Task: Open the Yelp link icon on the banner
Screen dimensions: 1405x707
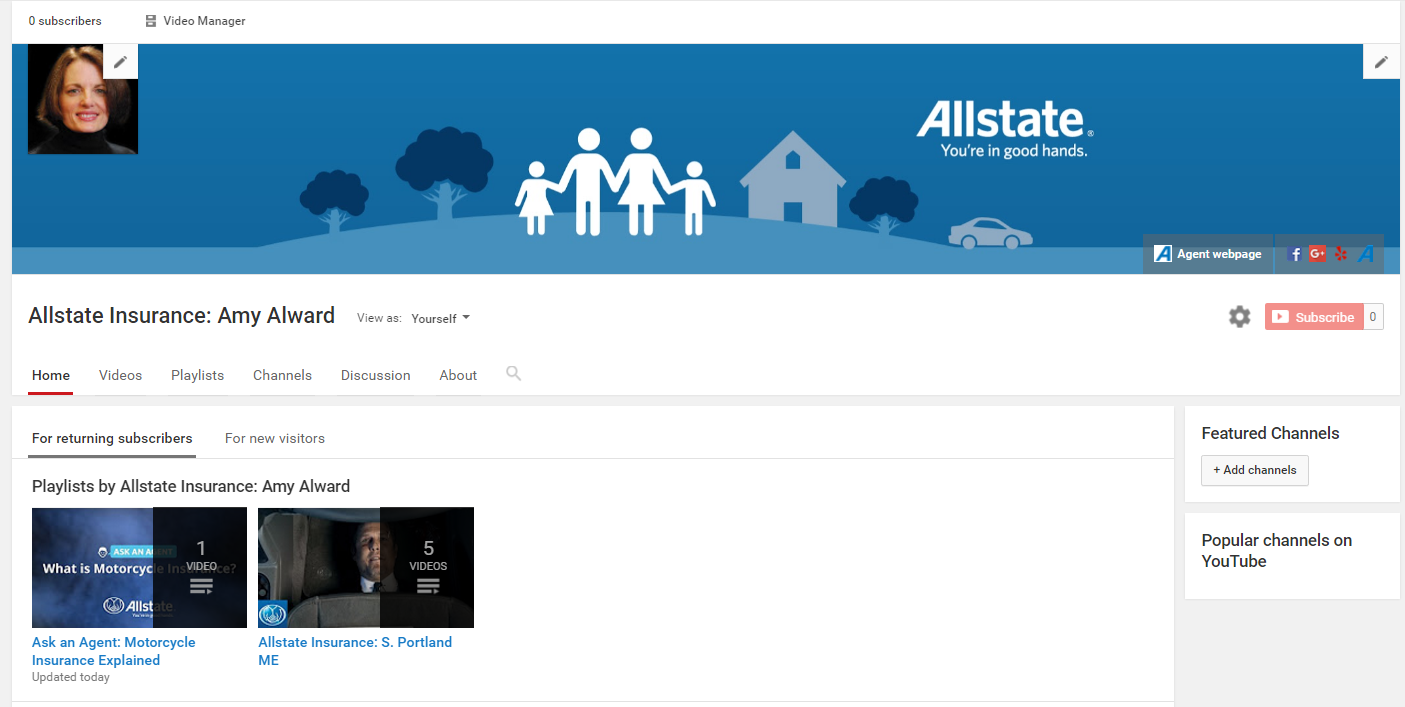Action: (1341, 254)
